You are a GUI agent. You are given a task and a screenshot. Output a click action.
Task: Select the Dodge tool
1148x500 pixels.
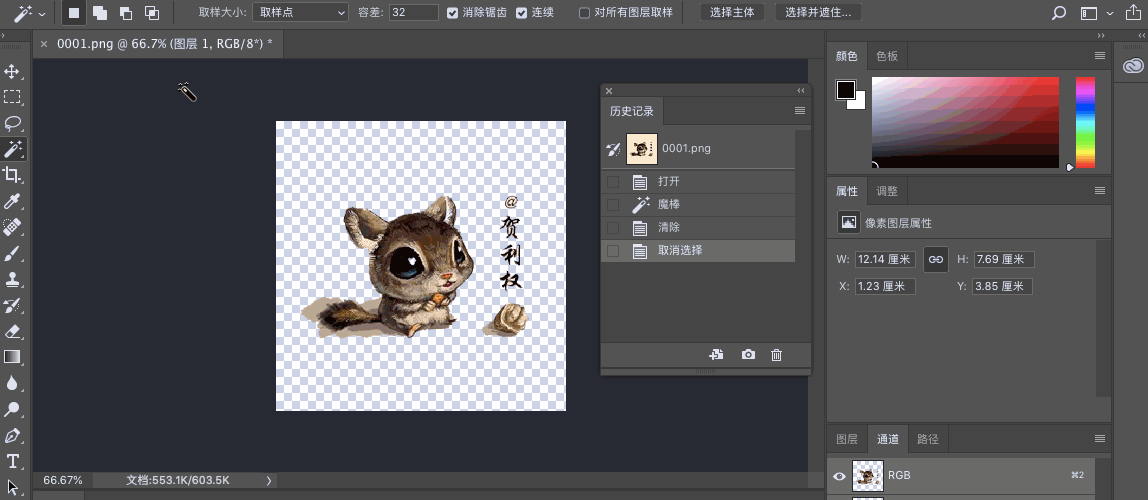click(12, 409)
